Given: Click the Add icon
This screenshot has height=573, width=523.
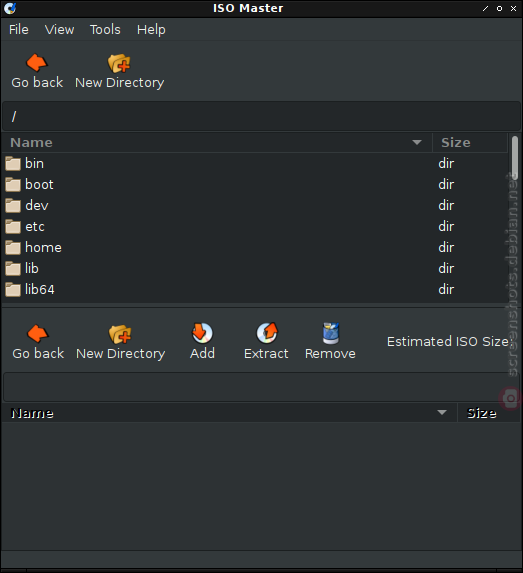Looking at the screenshot, I should click(x=202, y=333).
